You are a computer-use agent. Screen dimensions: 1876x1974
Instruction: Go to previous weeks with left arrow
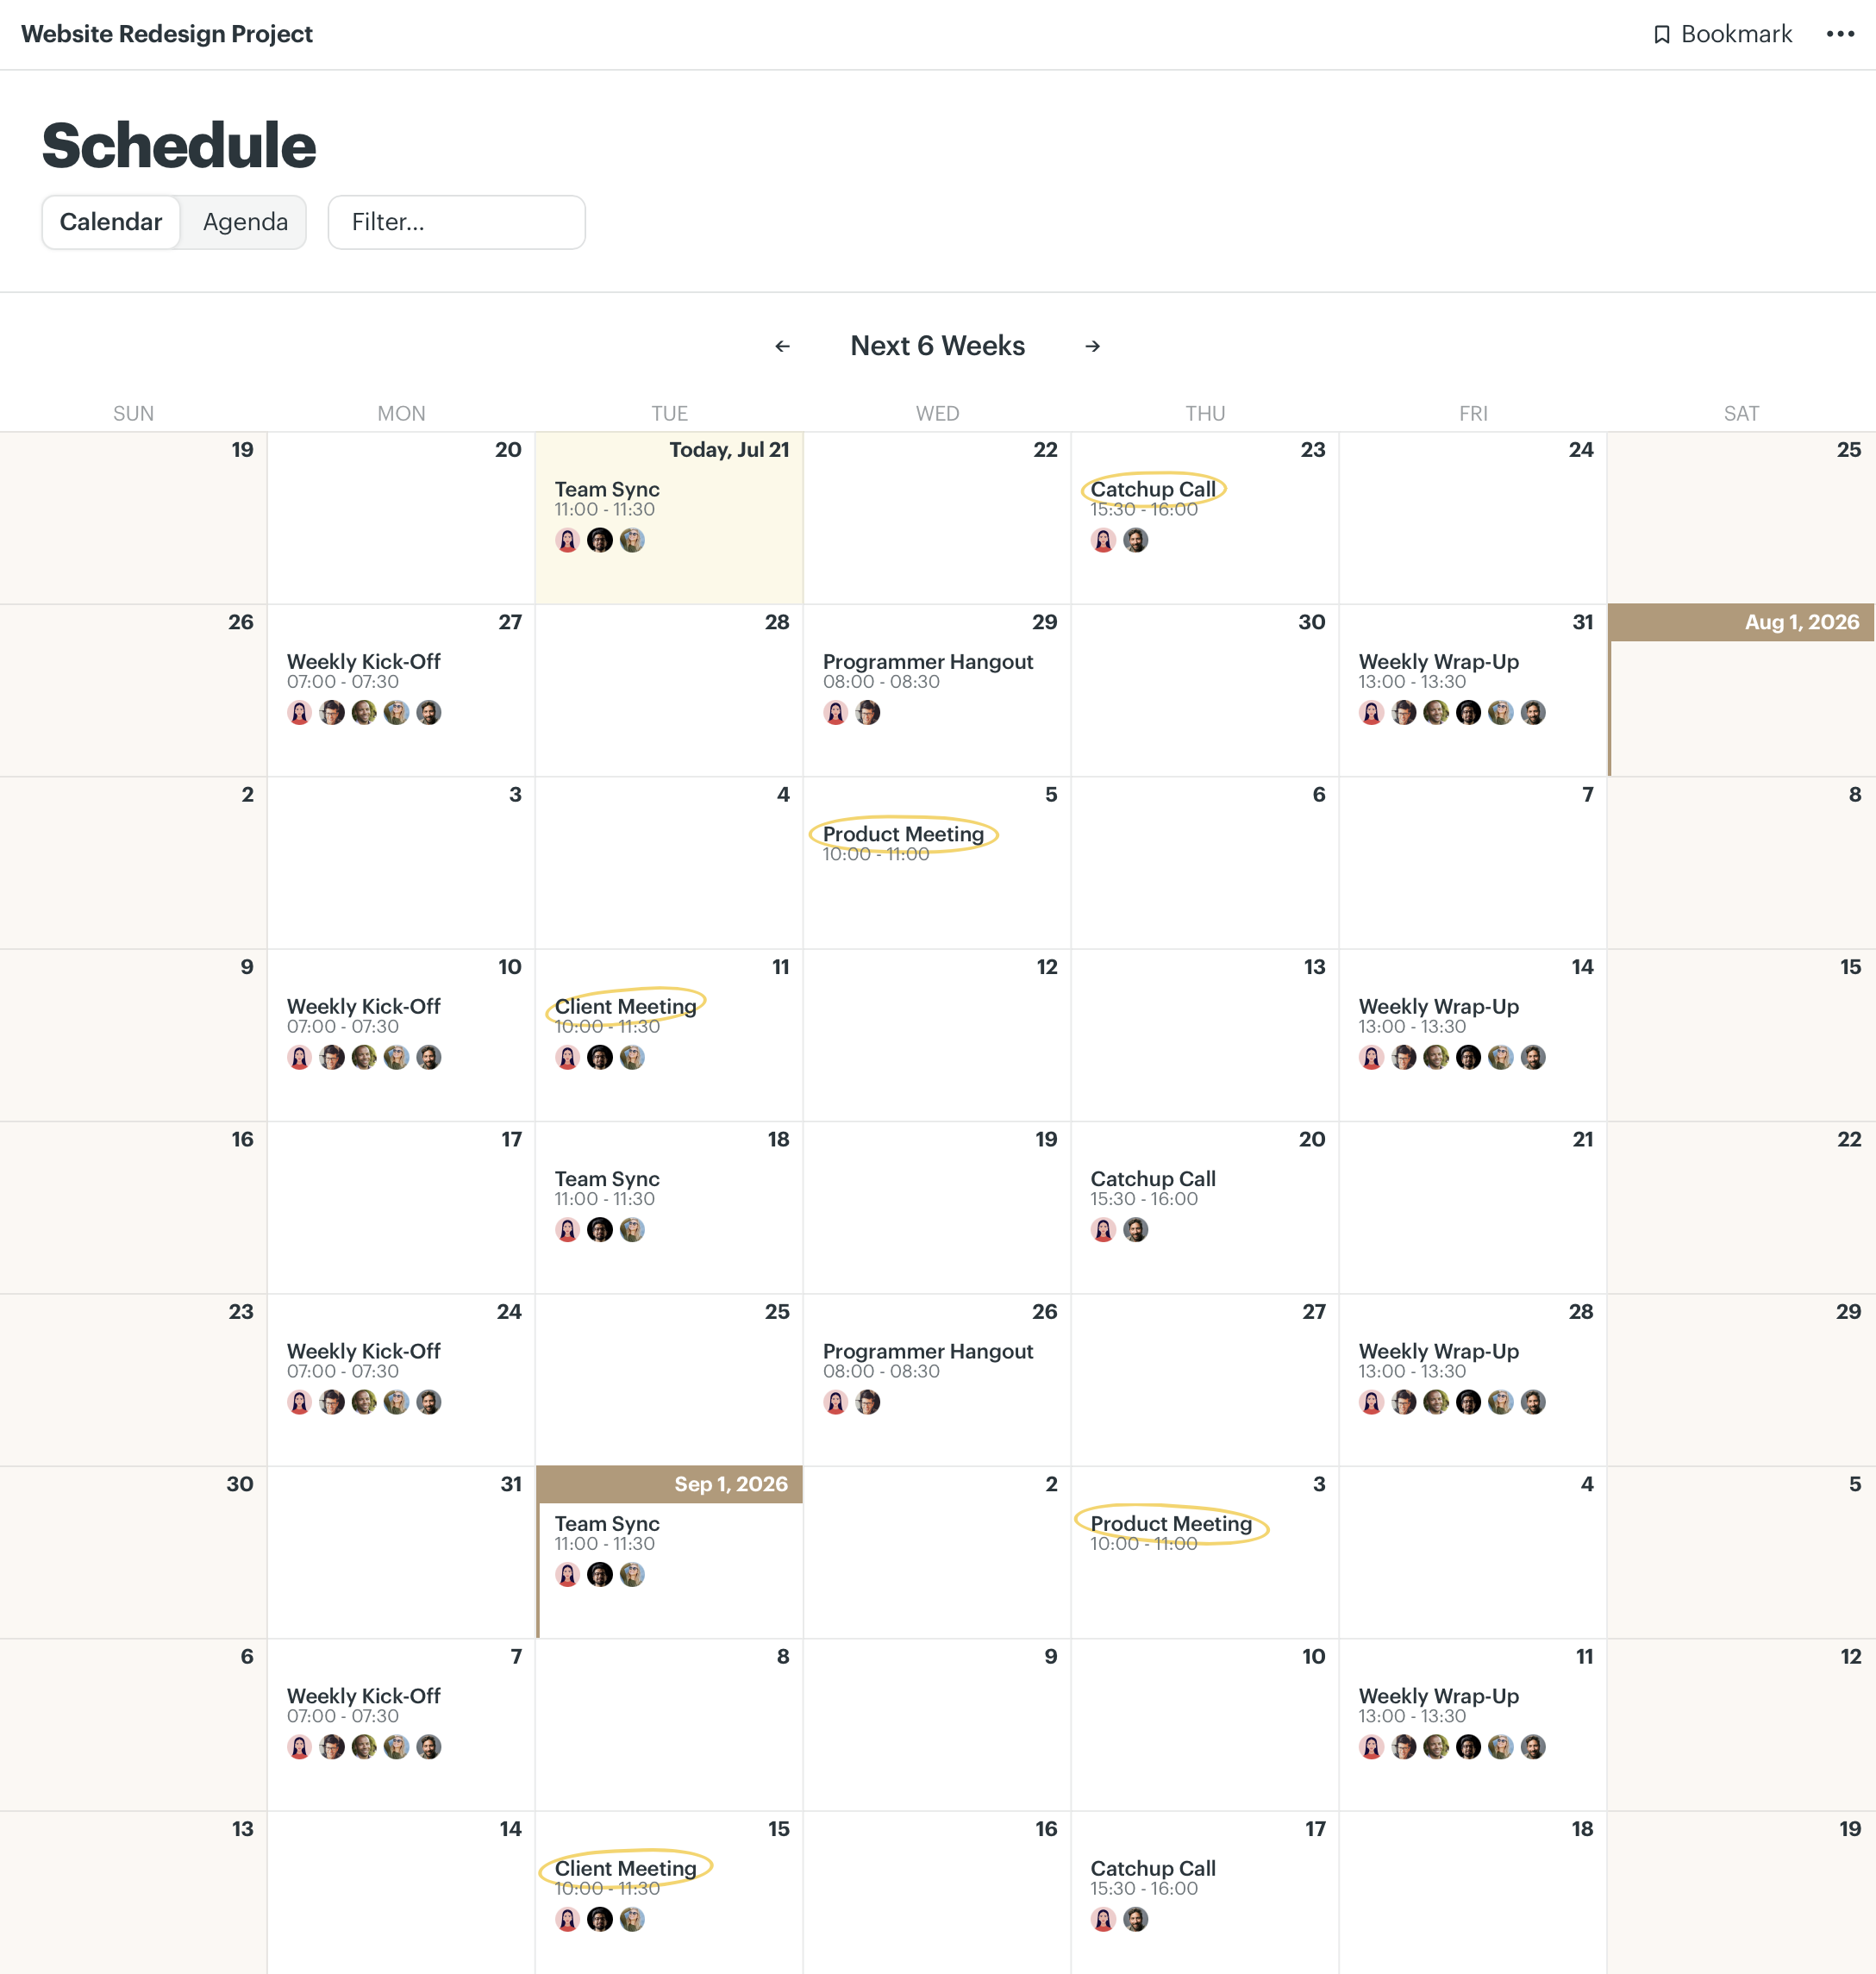[x=783, y=346]
